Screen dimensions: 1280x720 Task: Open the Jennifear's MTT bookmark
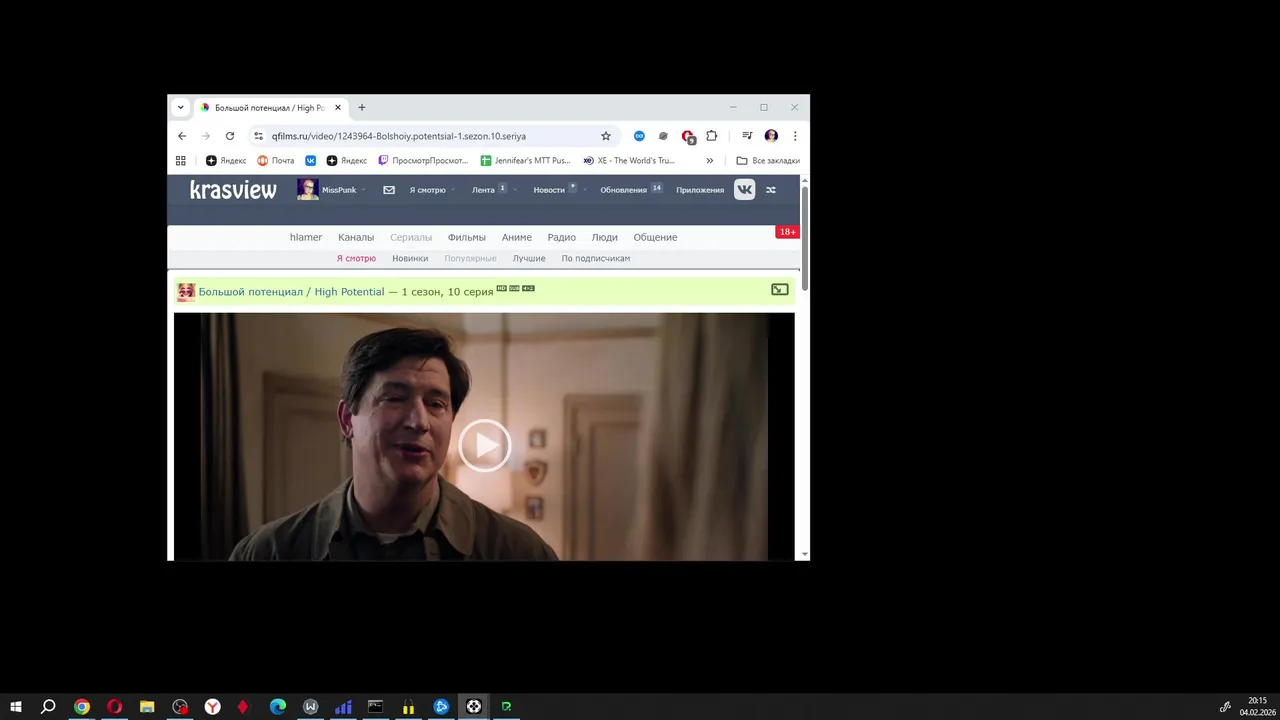click(525, 160)
